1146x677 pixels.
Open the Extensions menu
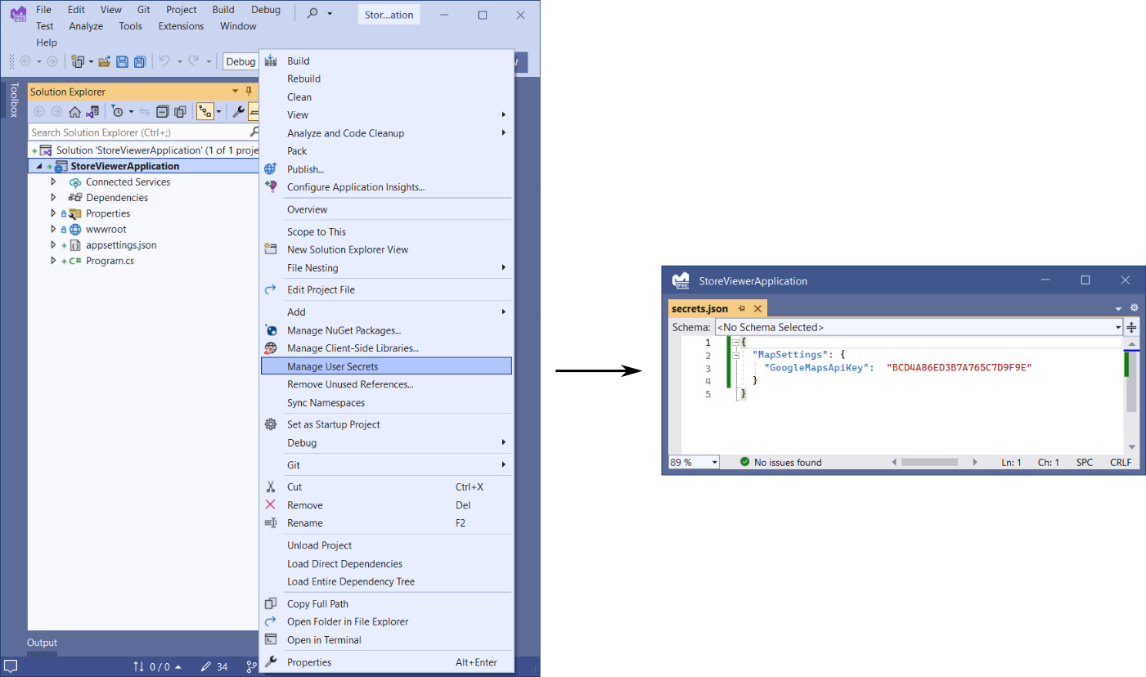coord(181,26)
